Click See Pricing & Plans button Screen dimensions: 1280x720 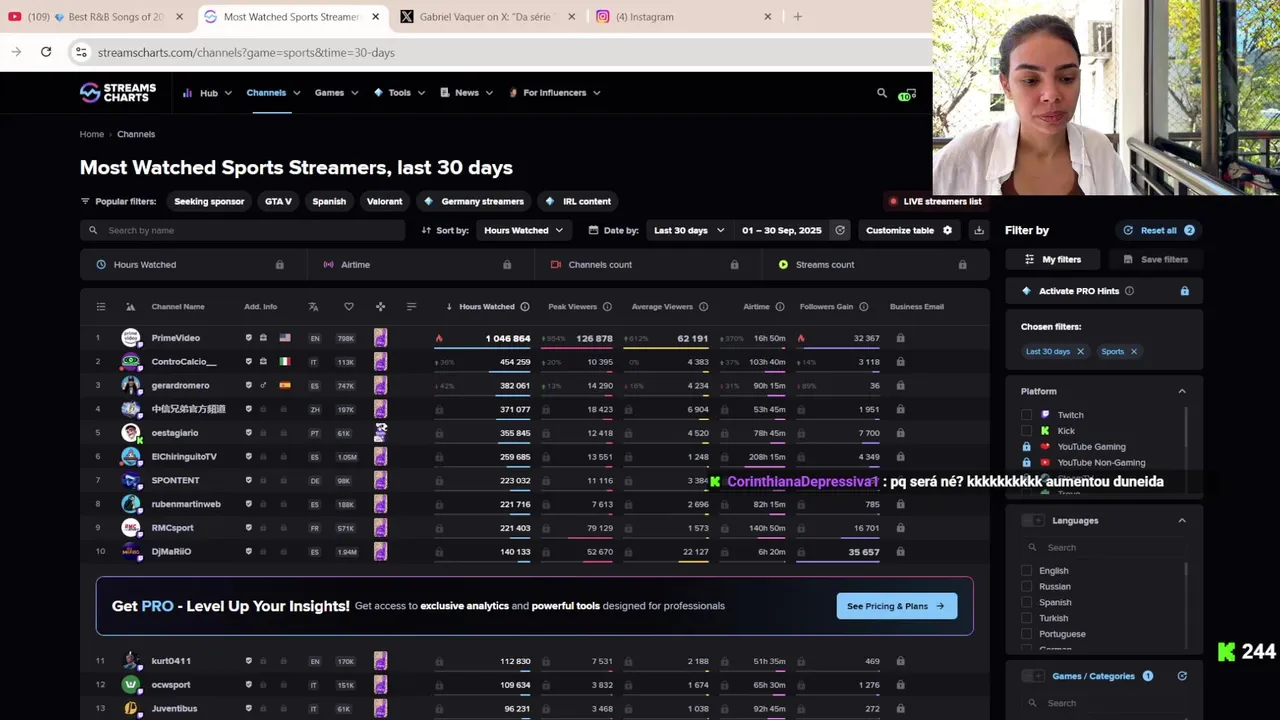point(896,606)
